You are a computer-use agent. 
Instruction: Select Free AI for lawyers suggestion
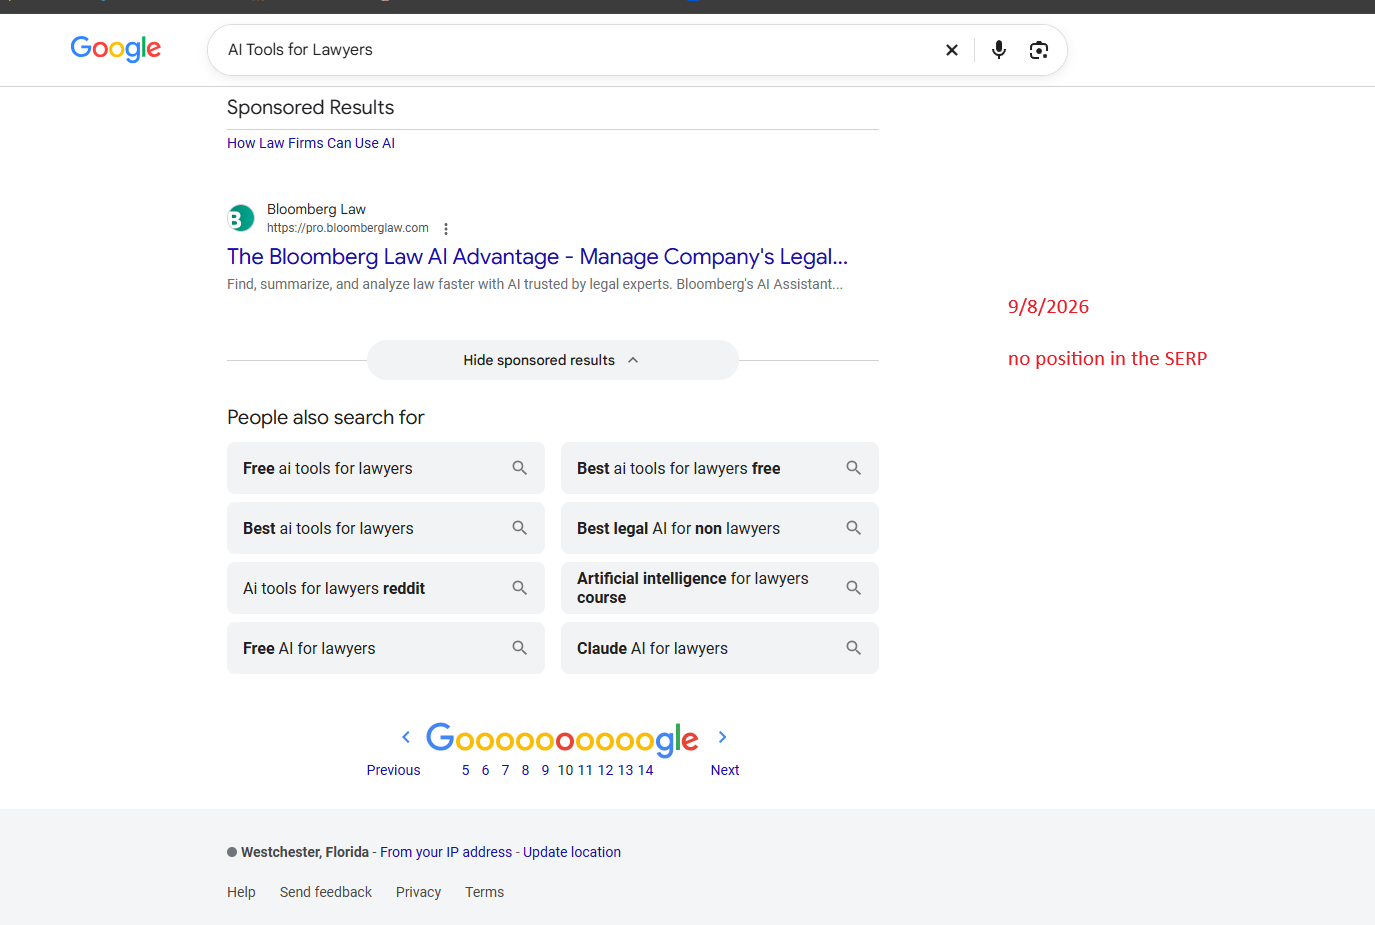[x=386, y=648]
